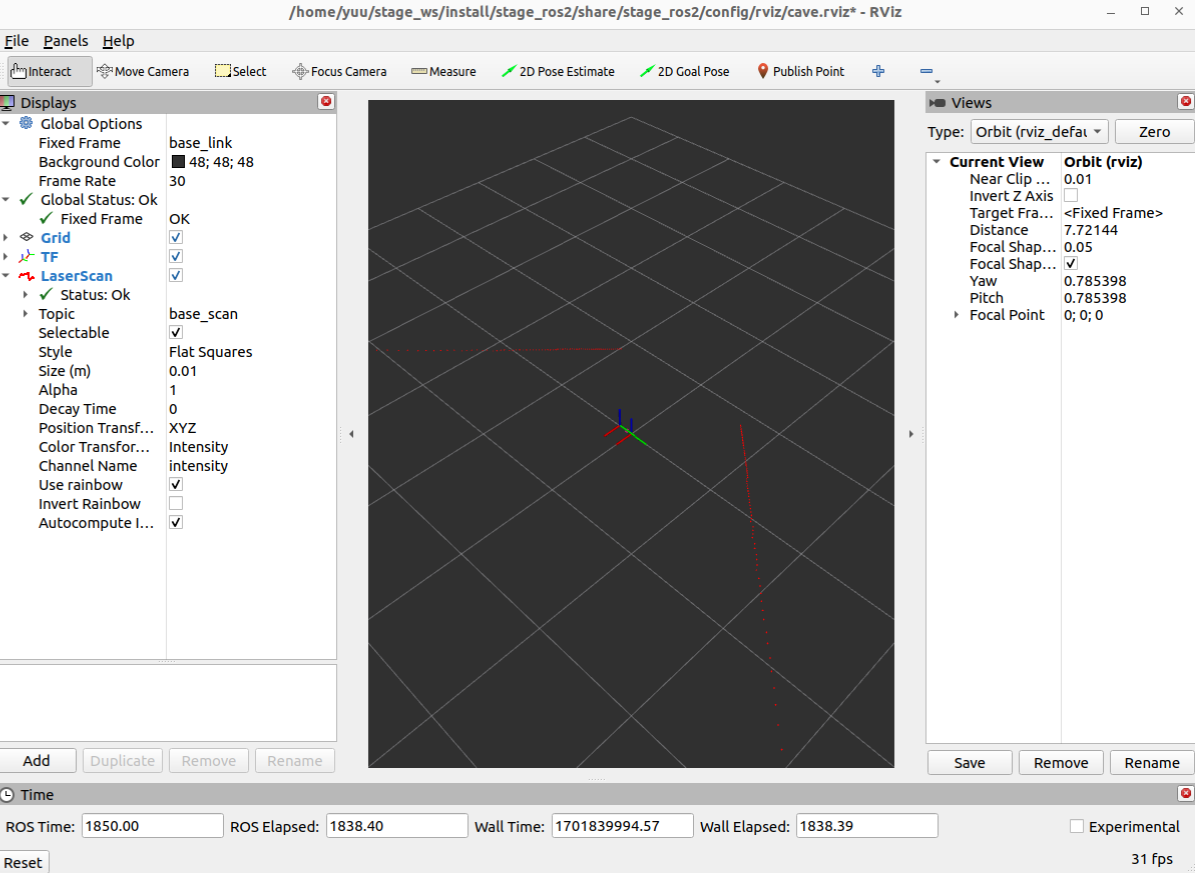Select the 2D Pose Estimate tool
Image resolution: width=1195 pixels, height=873 pixels.
click(x=558, y=71)
